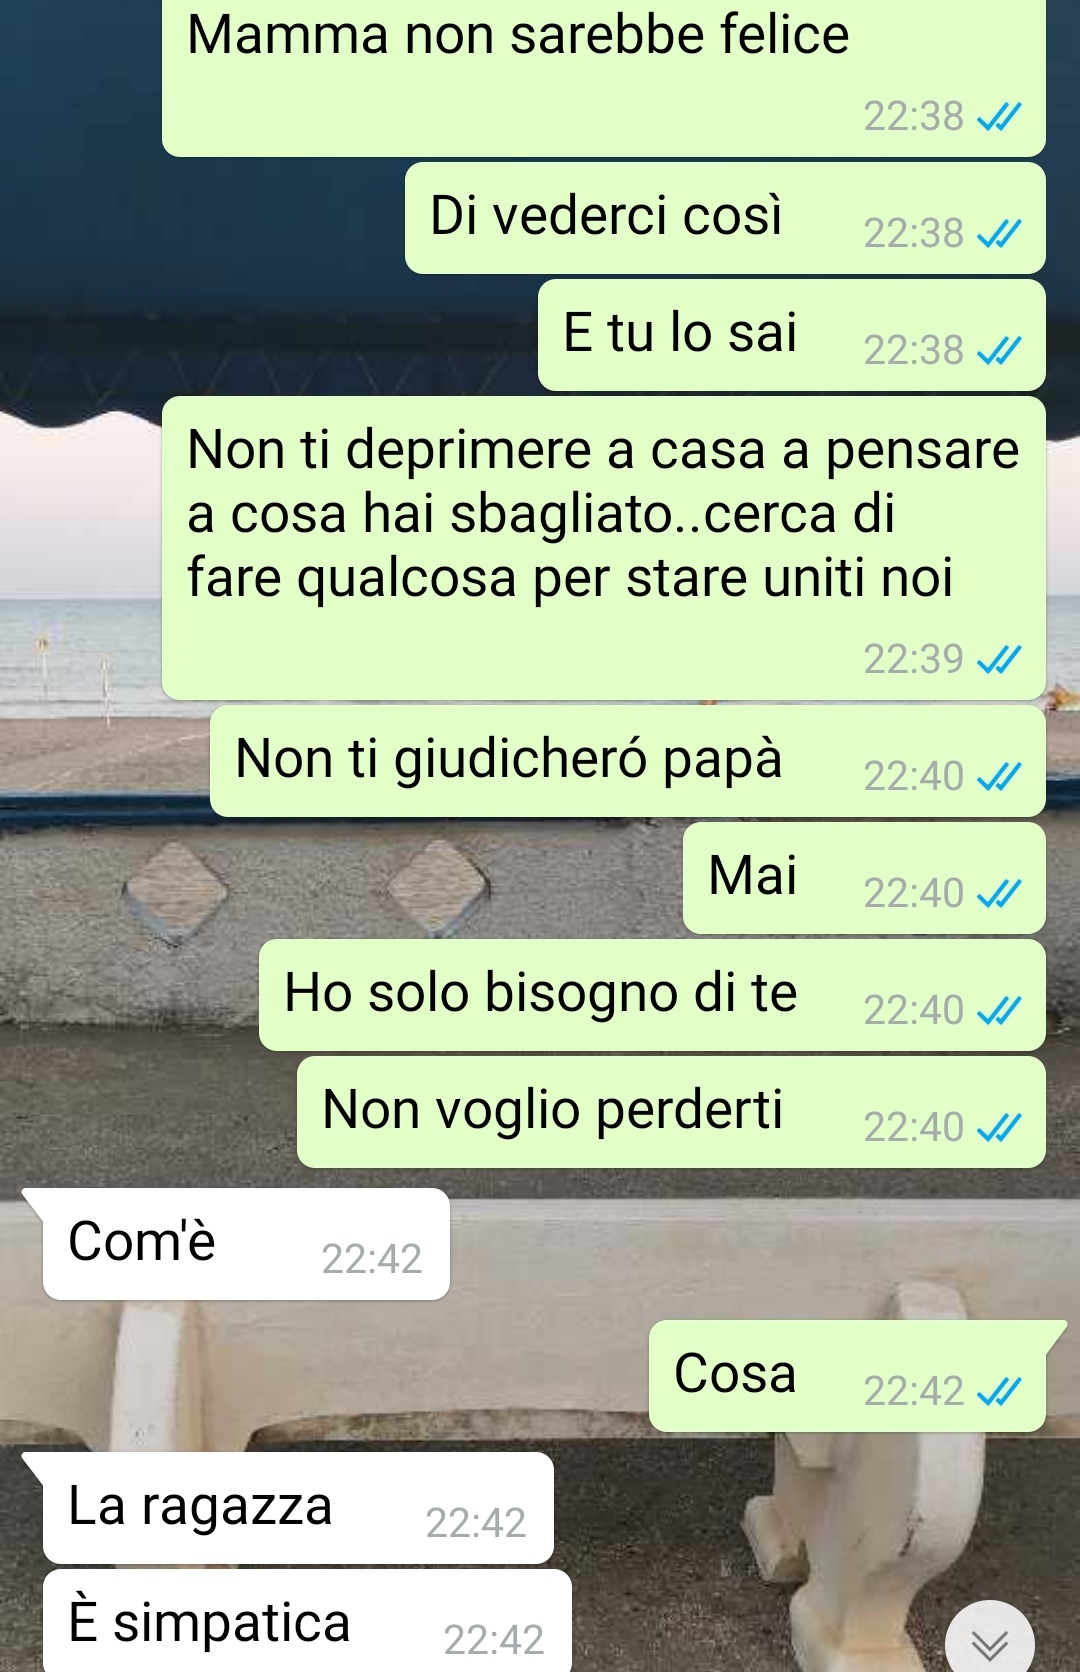This screenshot has width=1080, height=1672.
Task: Click the 22:42 time on 'La ragazza'
Action: point(476,1524)
